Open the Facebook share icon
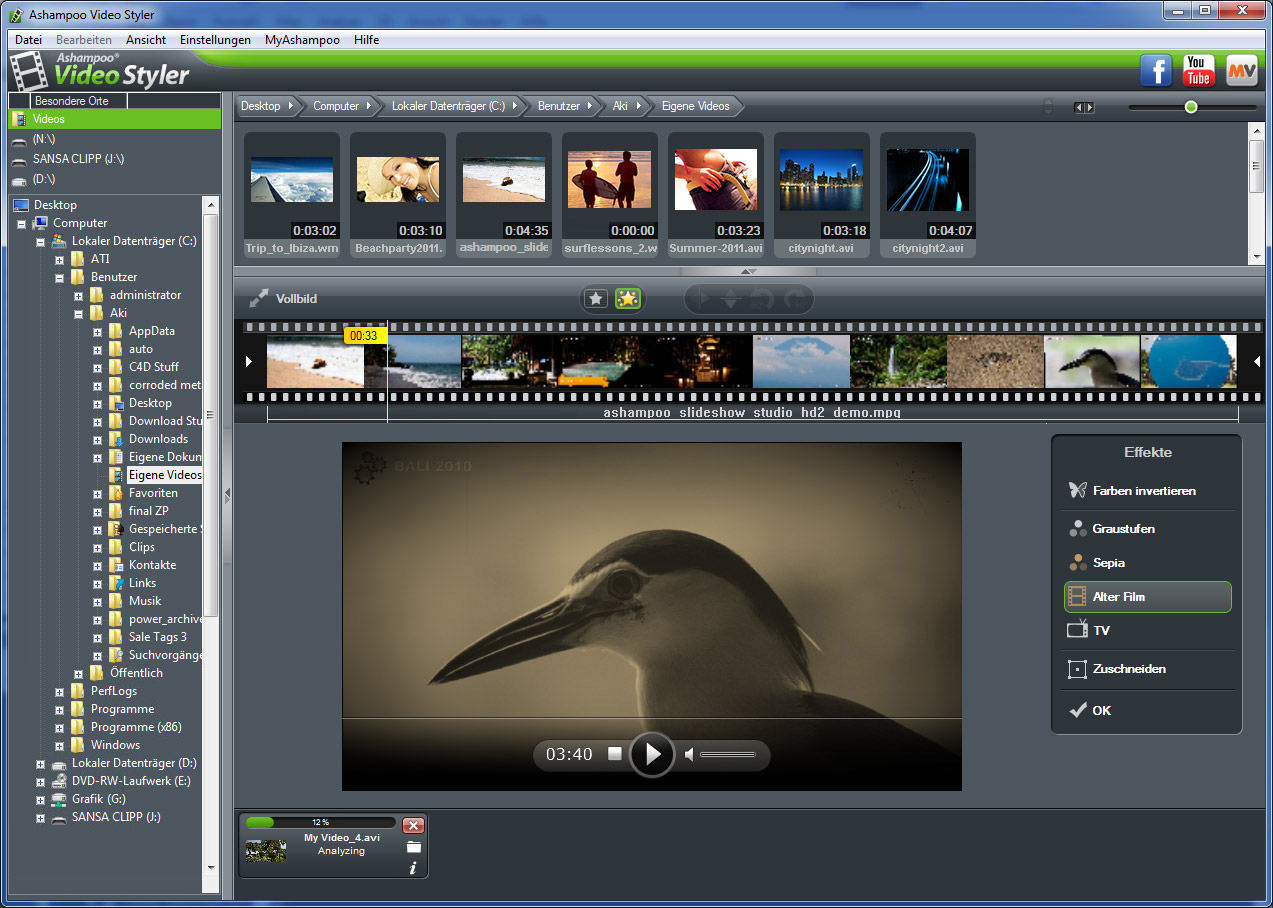The image size is (1273, 908). point(1156,70)
